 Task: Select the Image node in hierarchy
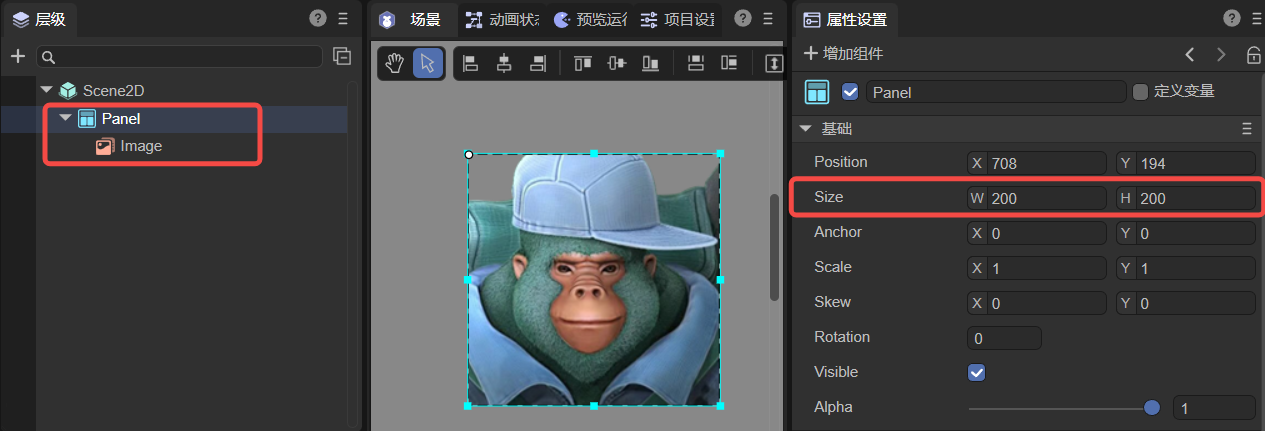[x=141, y=146]
